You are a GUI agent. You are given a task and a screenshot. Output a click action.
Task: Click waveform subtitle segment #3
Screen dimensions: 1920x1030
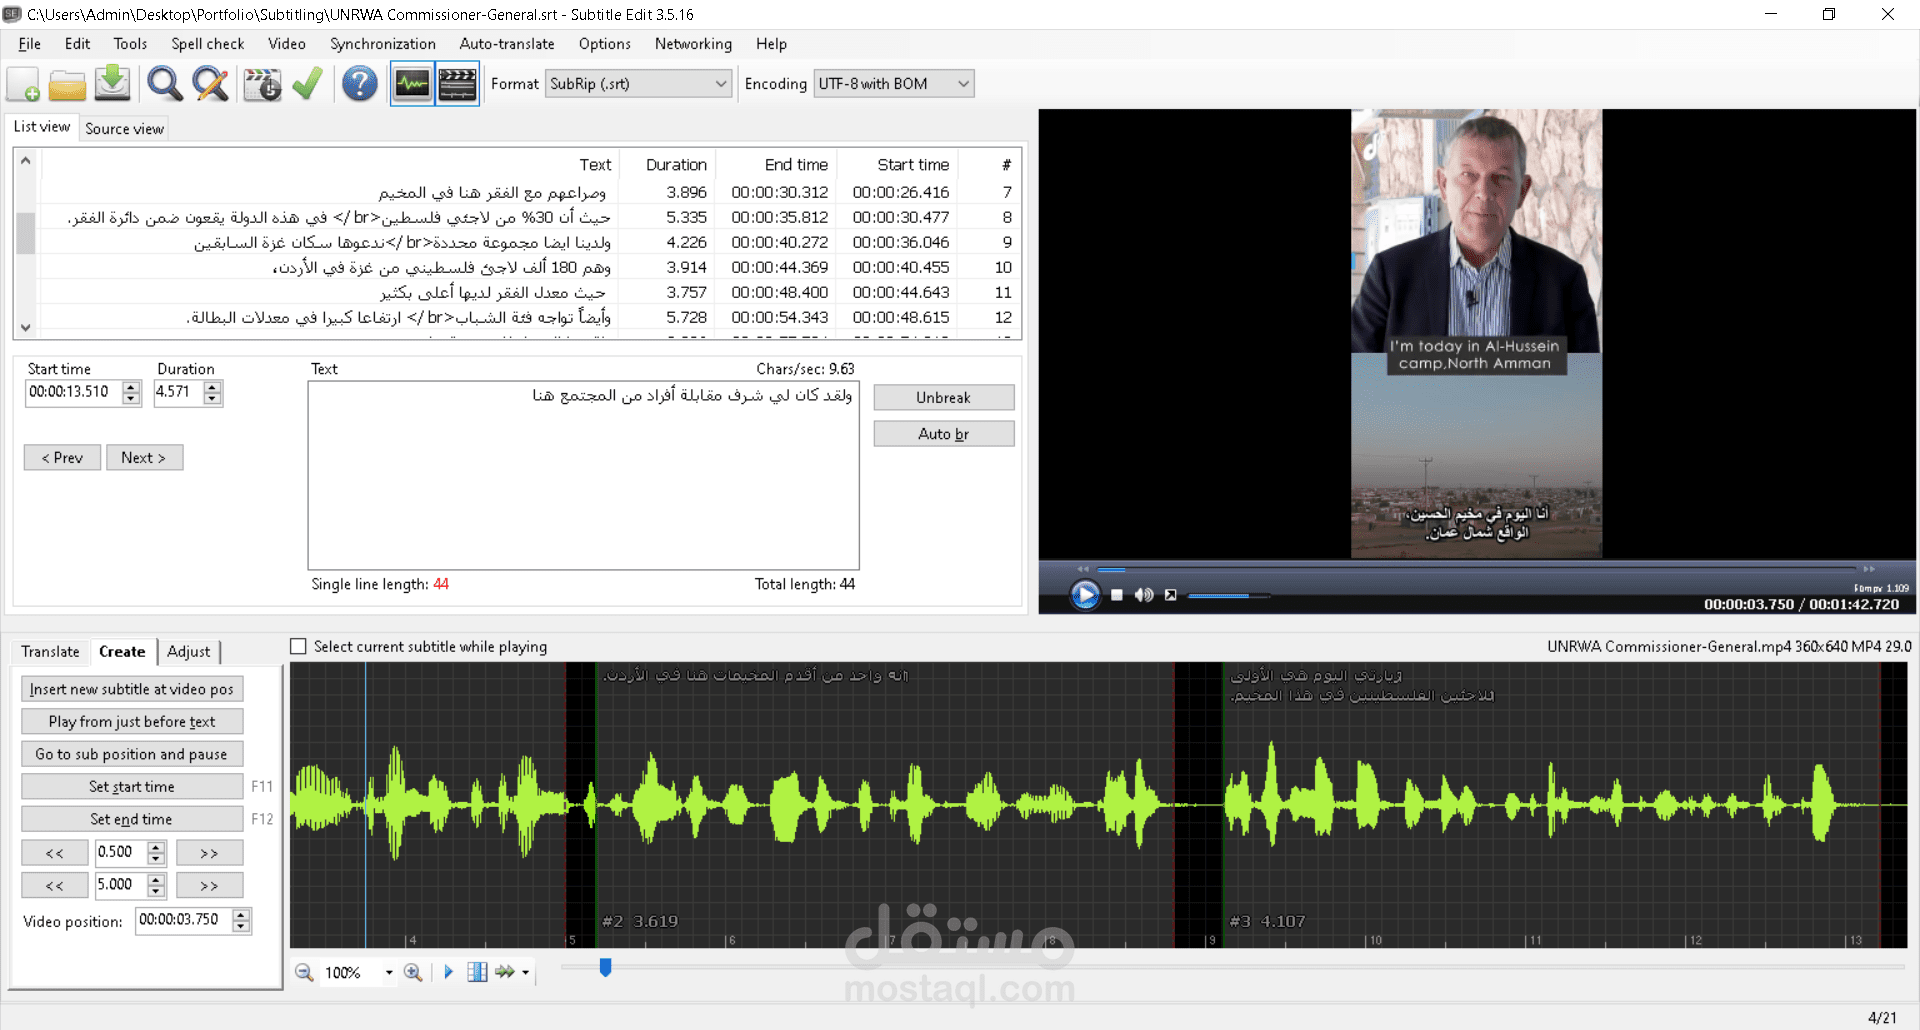pyautogui.click(x=1551, y=805)
